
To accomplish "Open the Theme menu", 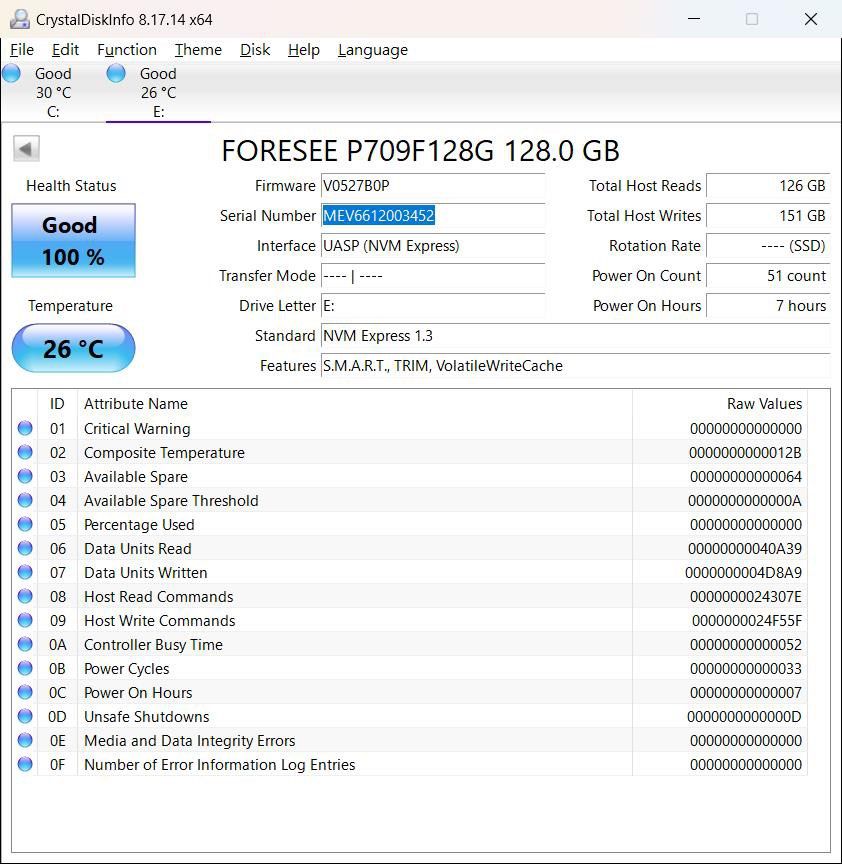I will tap(198, 50).
